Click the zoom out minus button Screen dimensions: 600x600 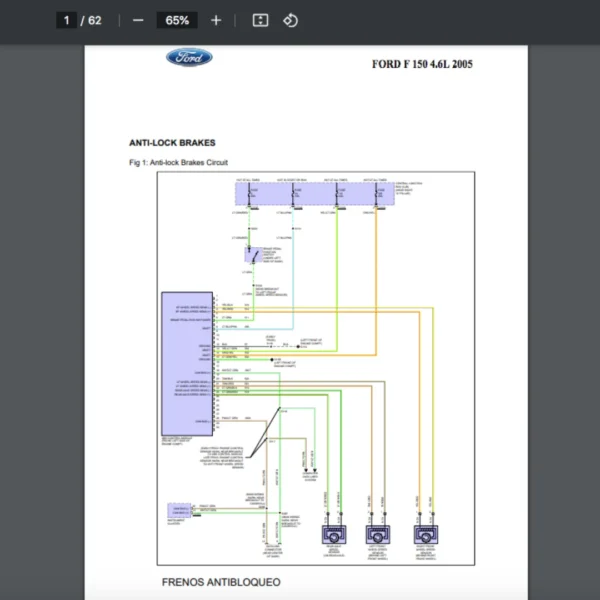[138, 20]
